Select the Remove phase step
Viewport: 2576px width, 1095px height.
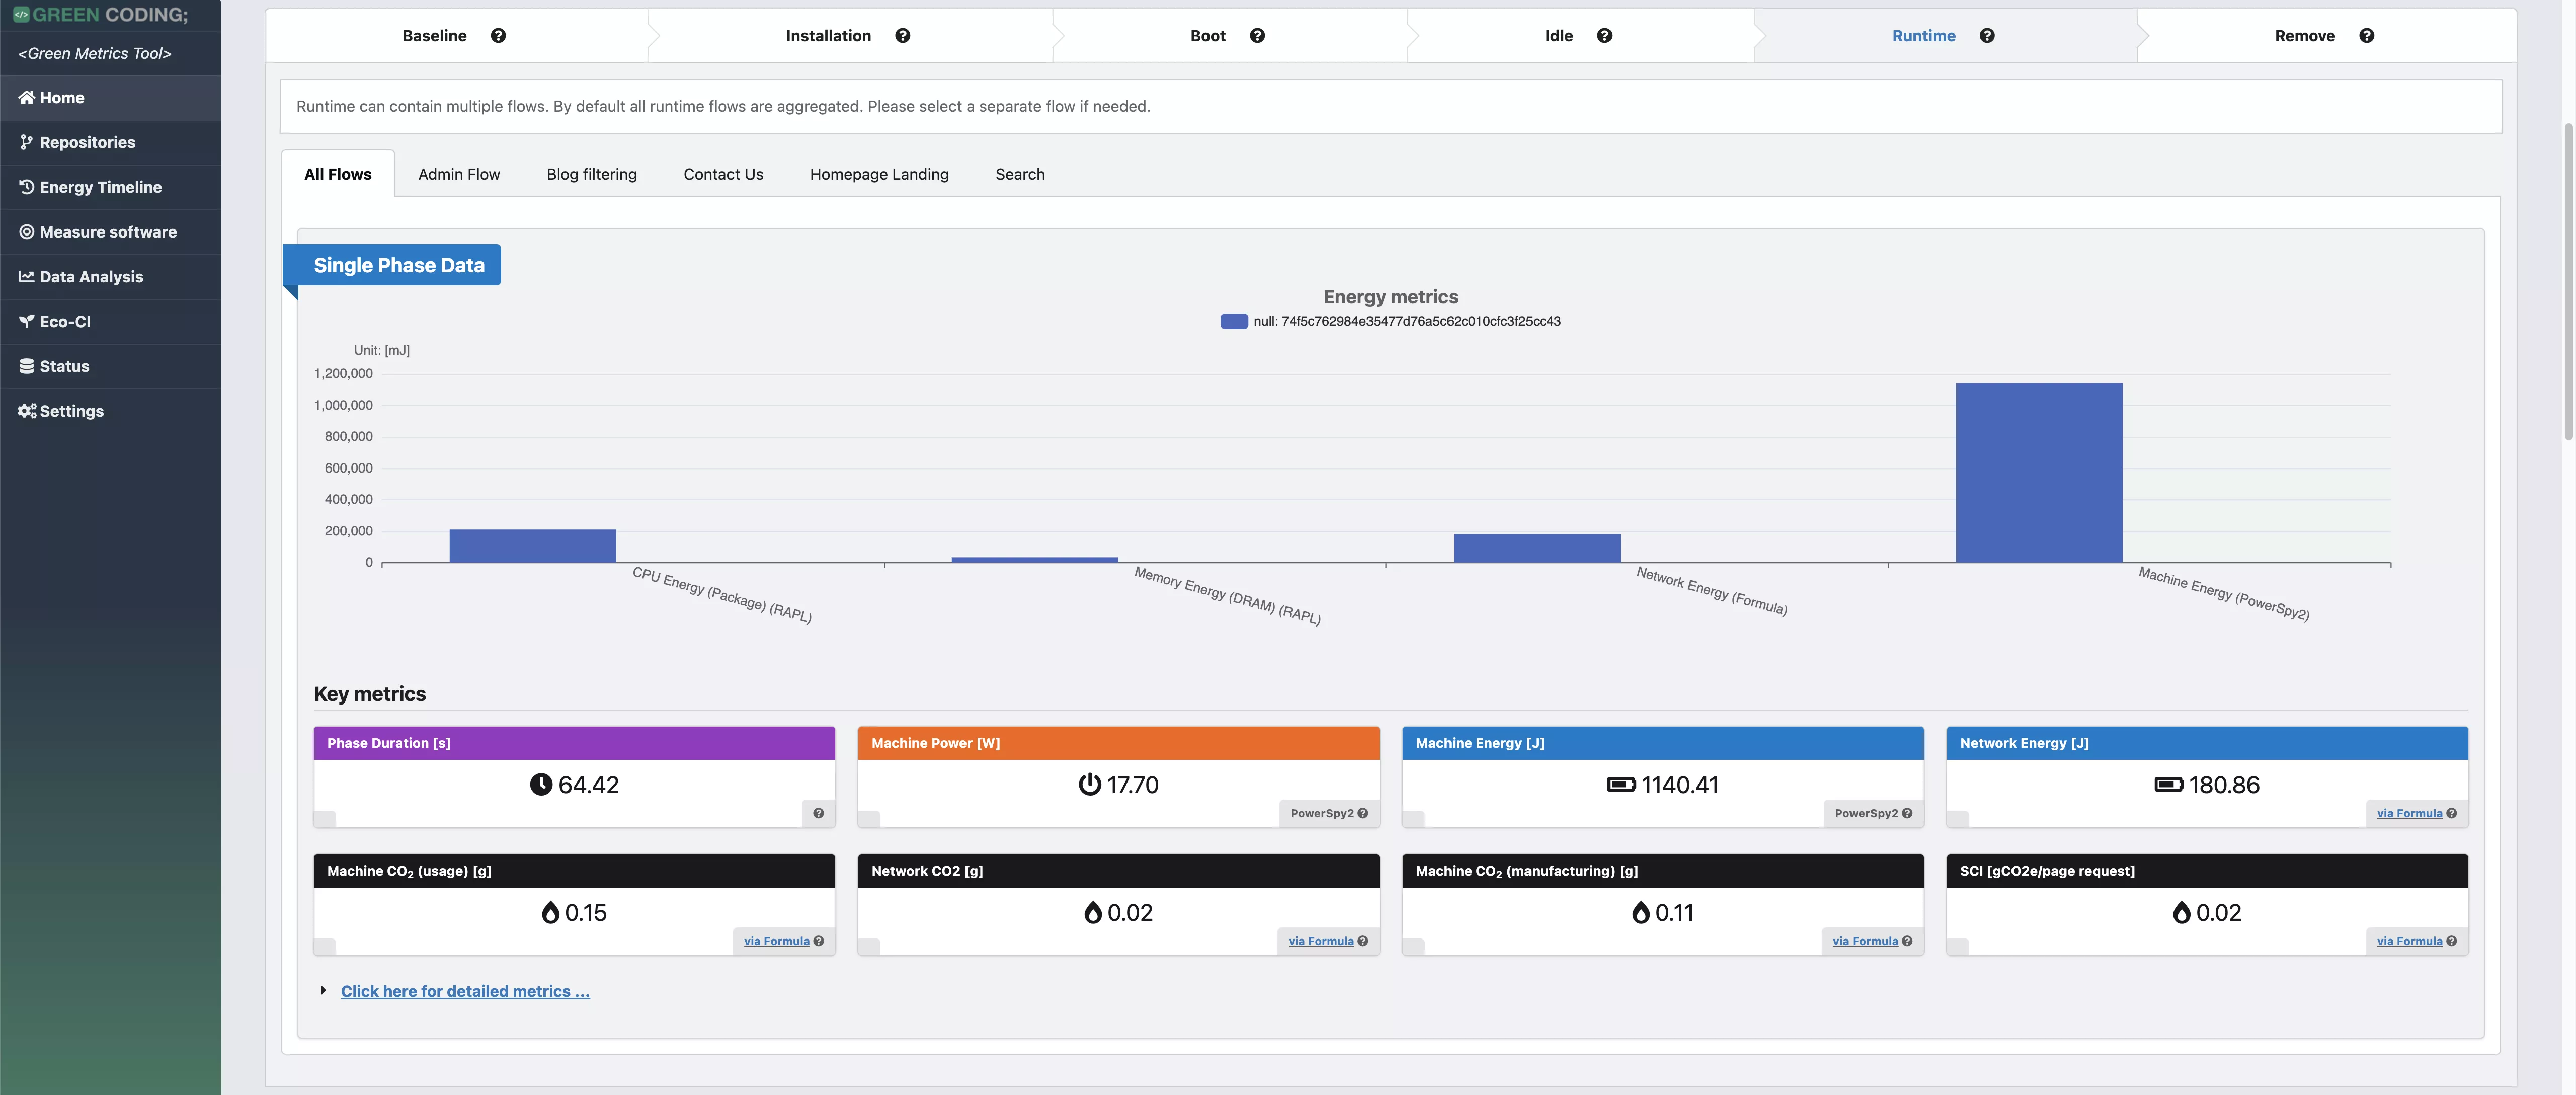2304,36
